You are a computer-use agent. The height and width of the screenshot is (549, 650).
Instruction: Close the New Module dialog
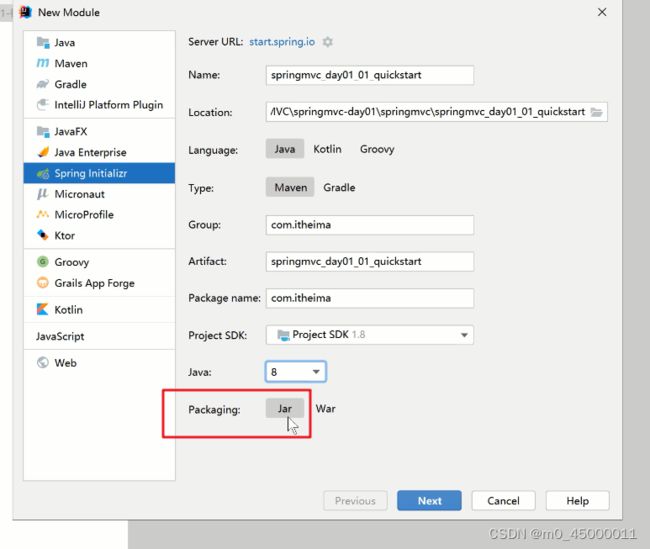(x=602, y=12)
